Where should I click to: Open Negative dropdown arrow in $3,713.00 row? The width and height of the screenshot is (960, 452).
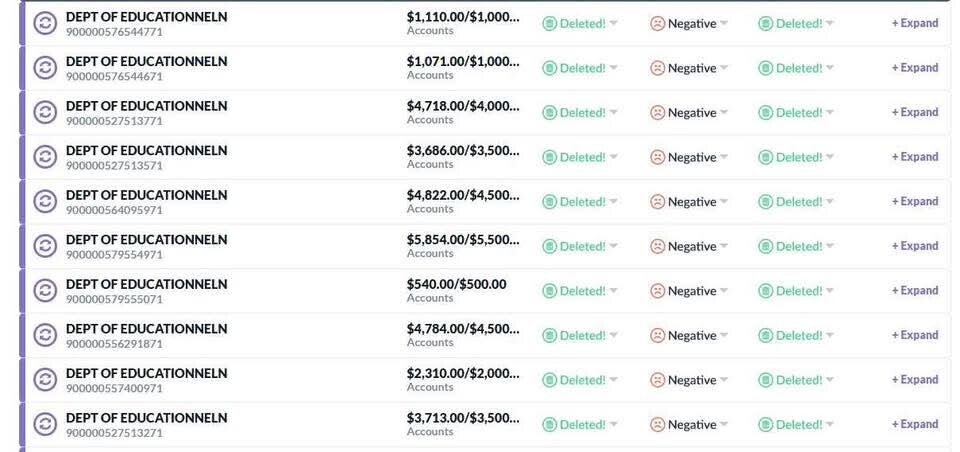(x=723, y=425)
